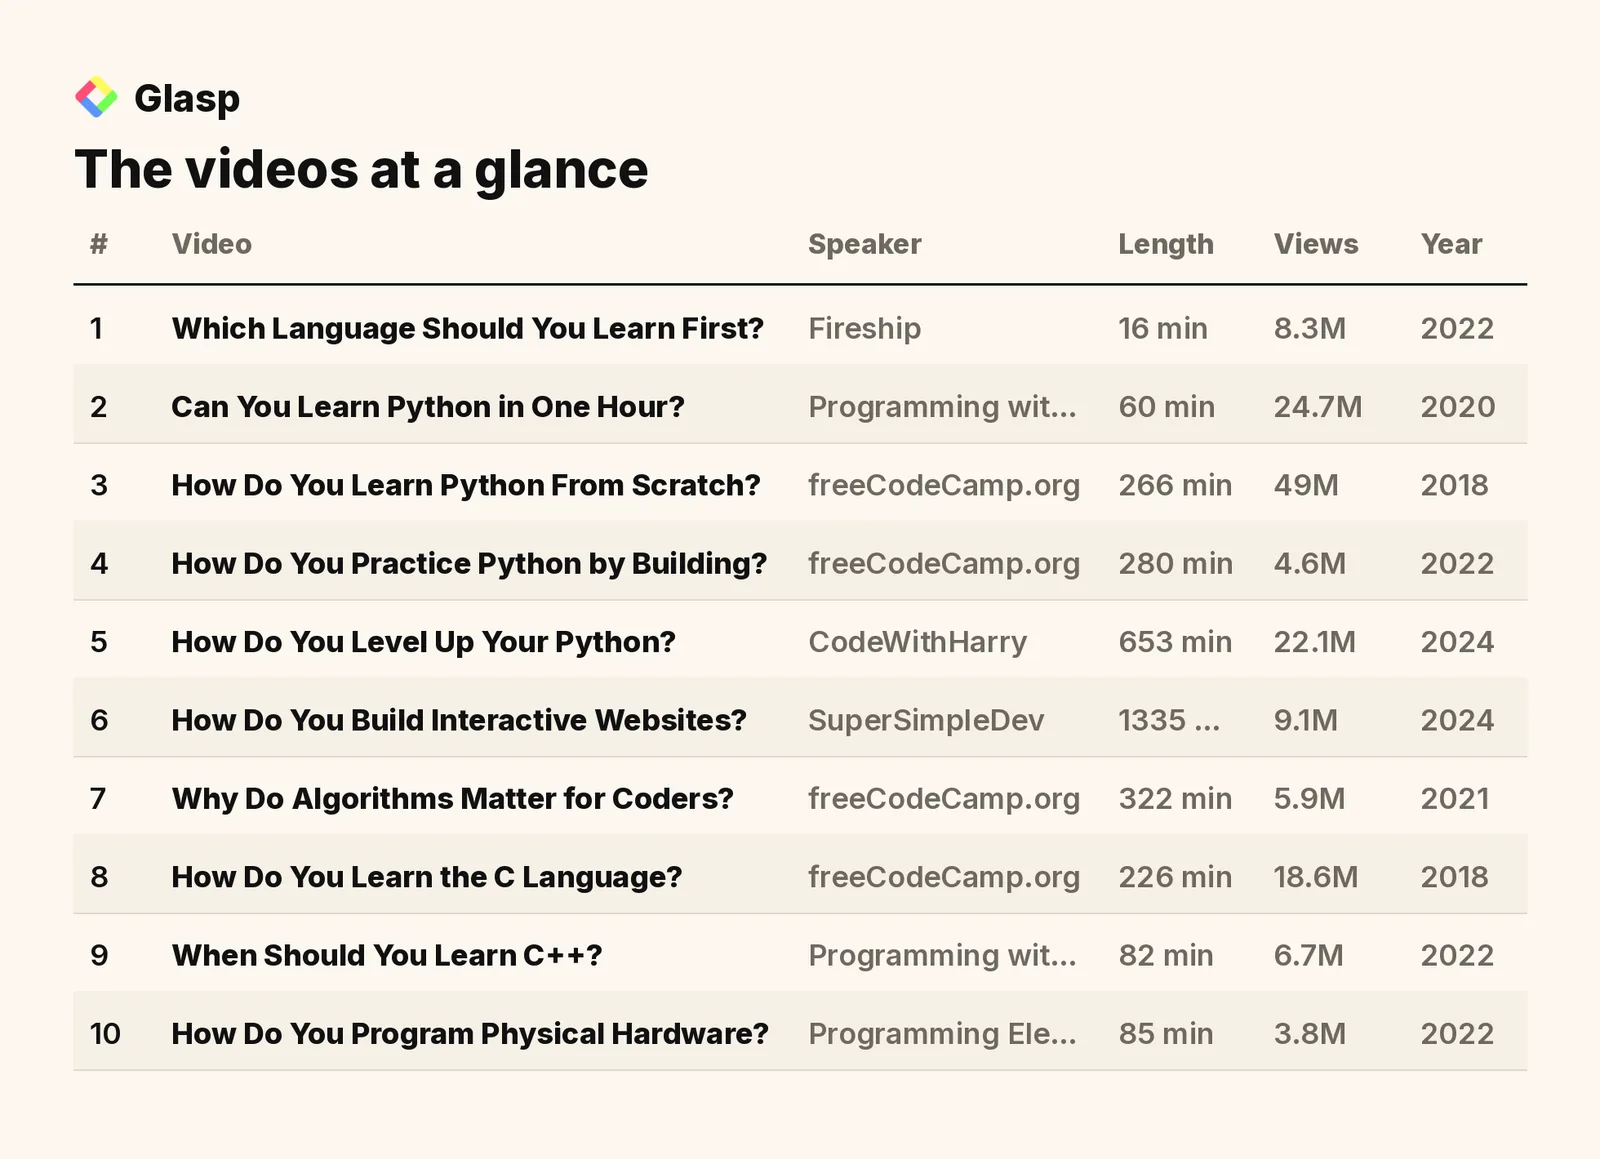The width and height of the screenshot is (1600, 1159).
Task: Click the '85 min' length cell
Action: pos(1166,1033)
